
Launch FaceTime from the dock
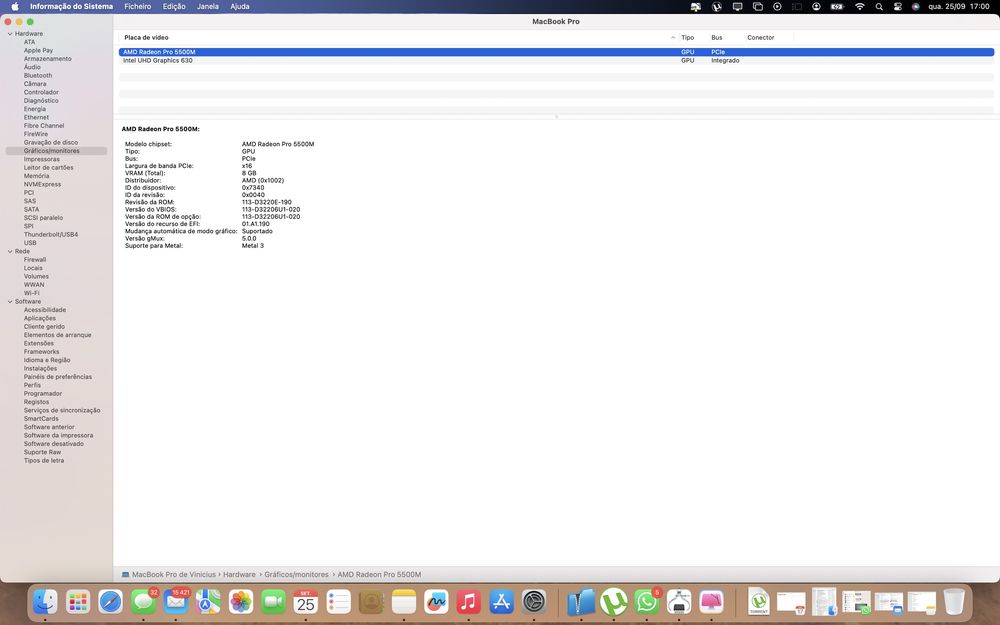coord(273,601)
